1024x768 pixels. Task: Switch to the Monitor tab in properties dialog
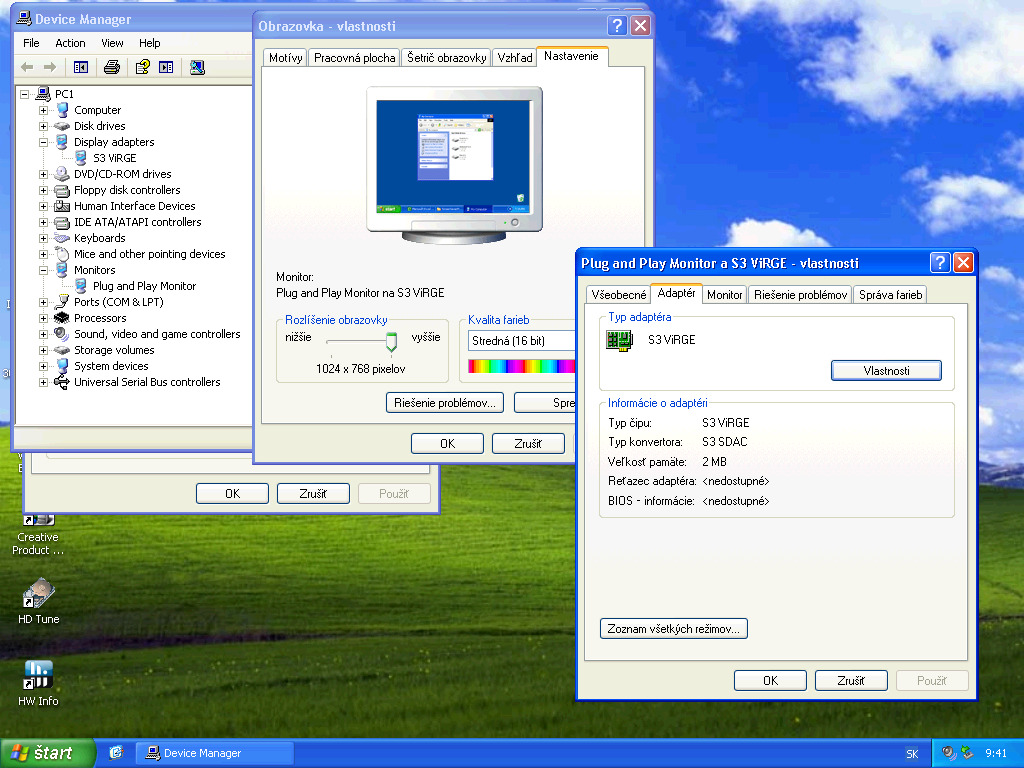pos(724,295)
